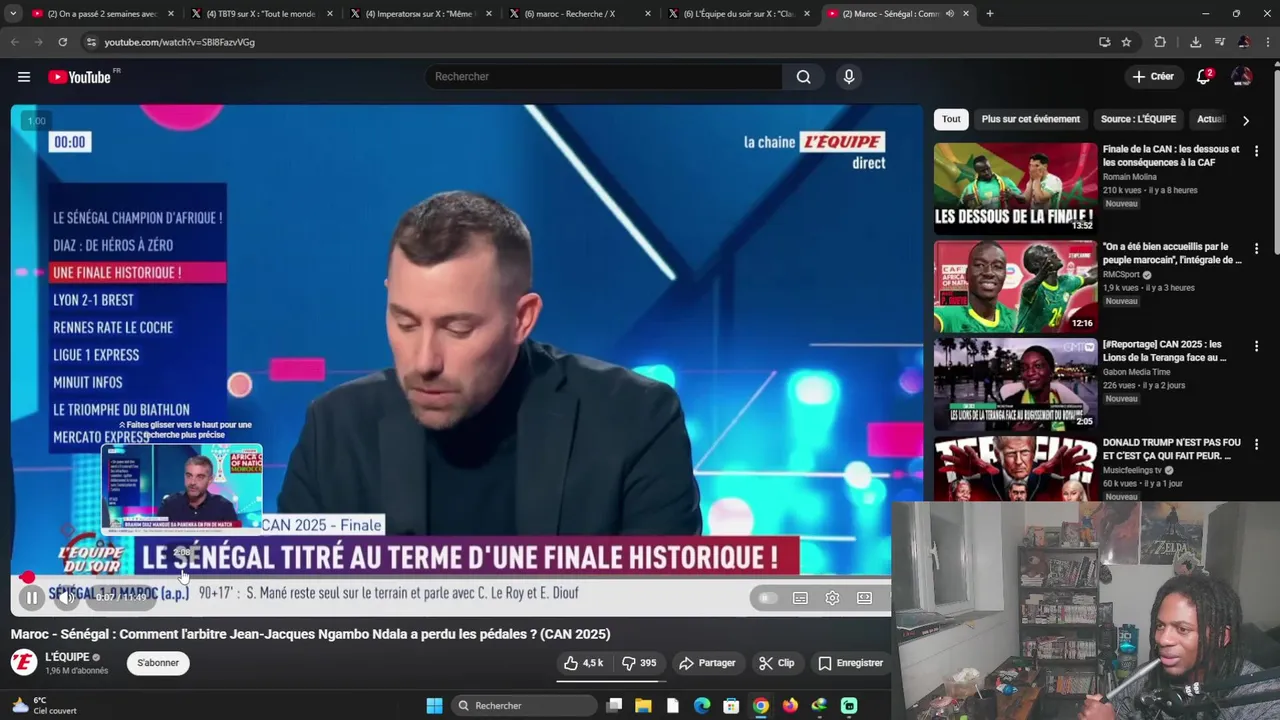
Task: Go back to the previous page
Action: coord(14,42)
